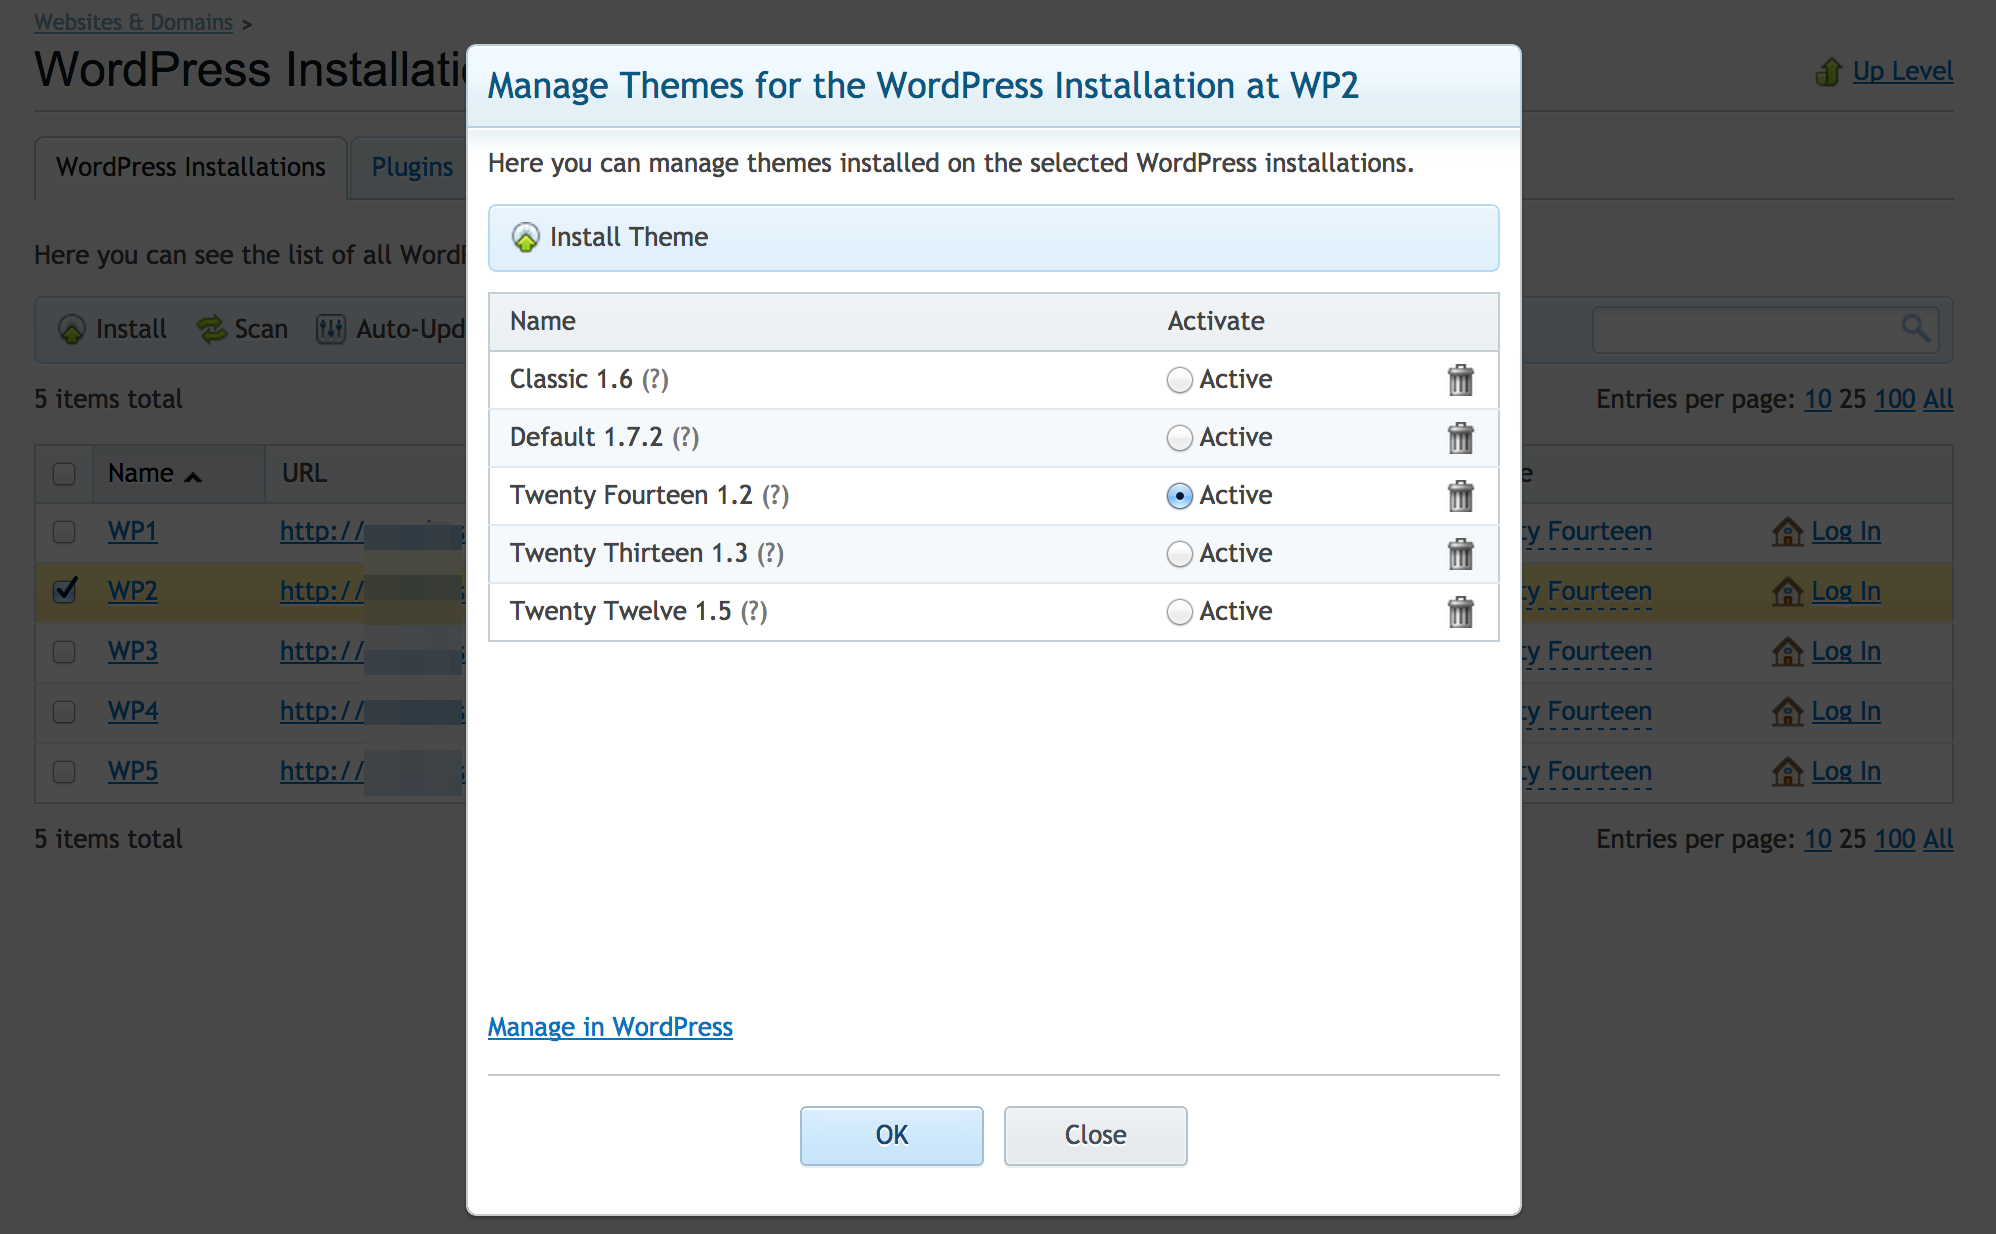Click Log In link for WP5
This screenshot has height=1234, width=1996.
tap(1846, 772)
